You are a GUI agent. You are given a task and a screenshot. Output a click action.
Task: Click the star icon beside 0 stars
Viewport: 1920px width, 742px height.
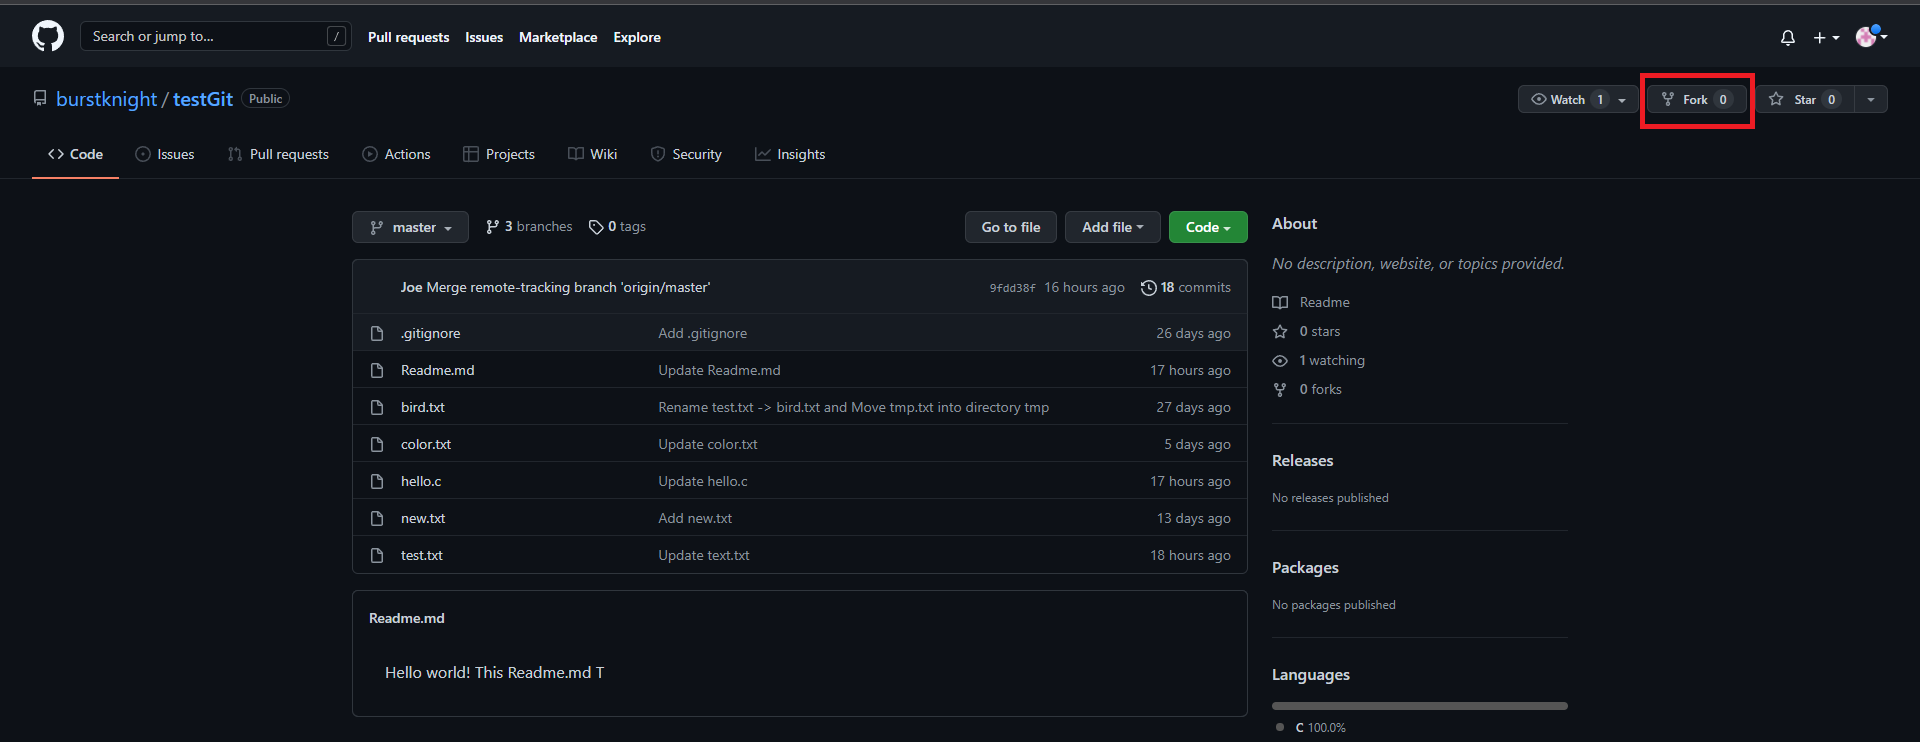pyautogui.click(x=1280, y=331)
